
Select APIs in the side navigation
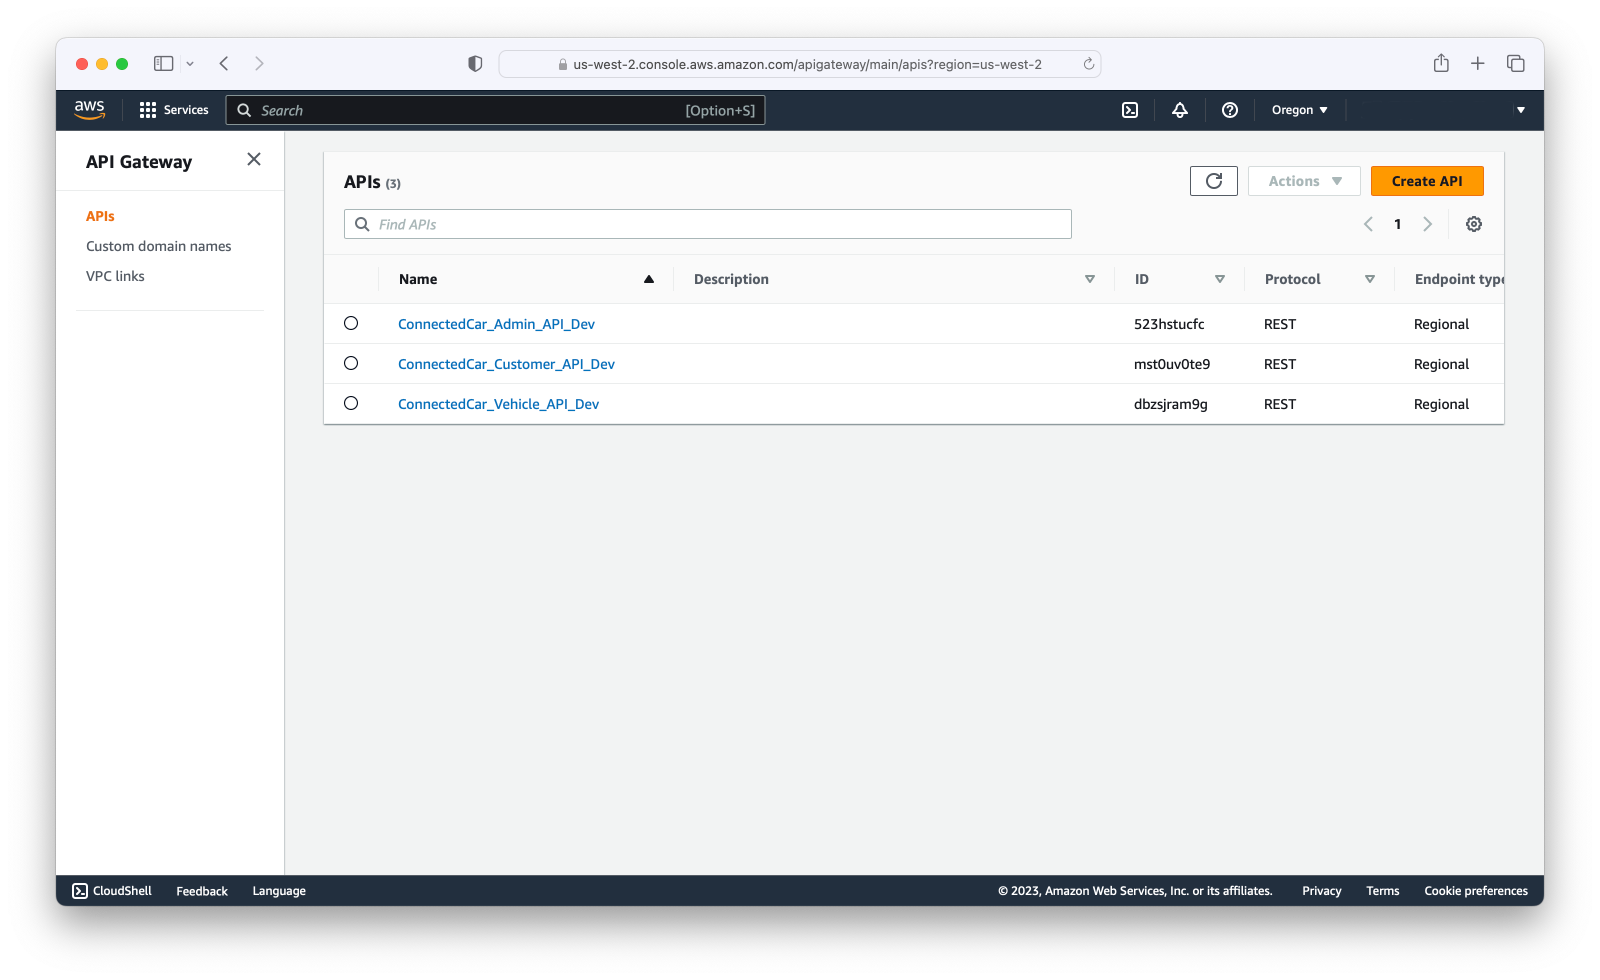100,216
